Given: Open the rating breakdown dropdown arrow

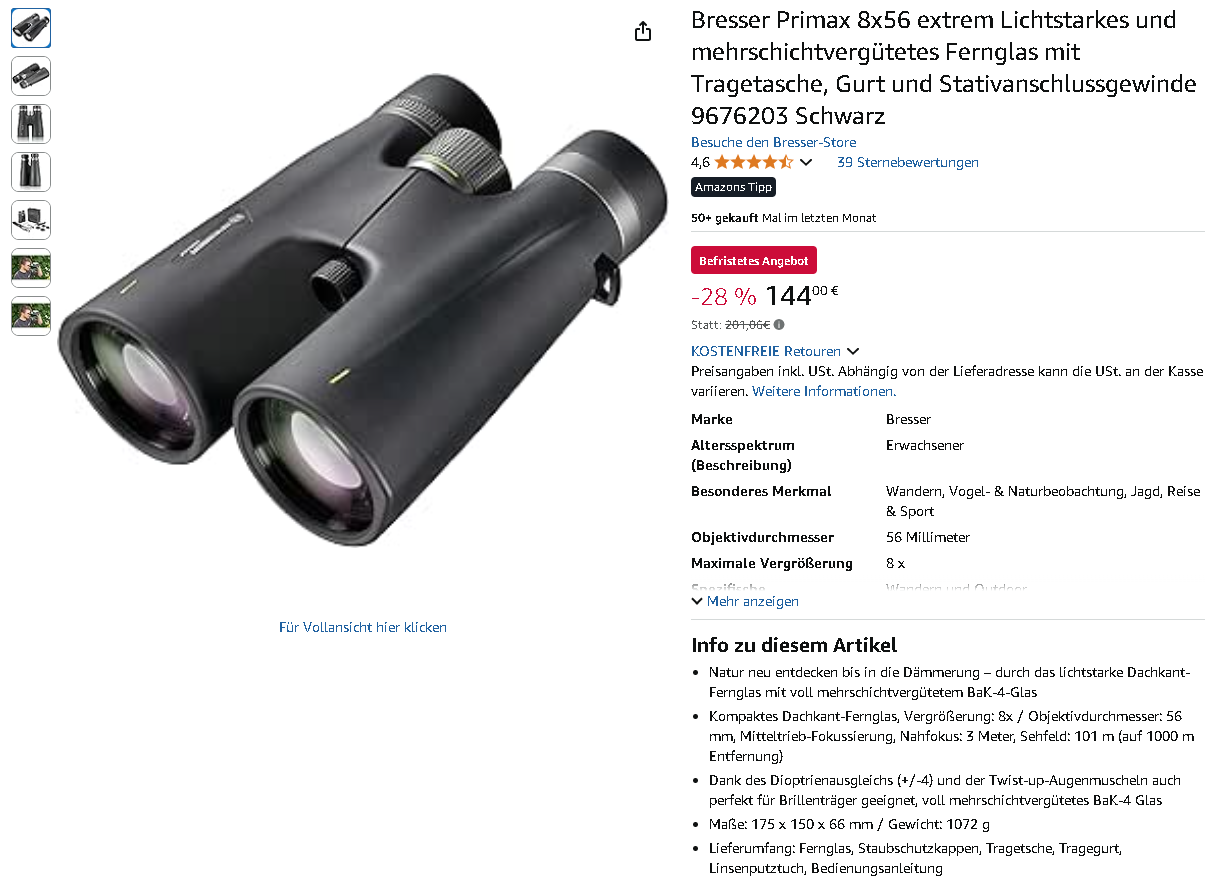Looking at the screenshot, I should (x=806, y=163).
